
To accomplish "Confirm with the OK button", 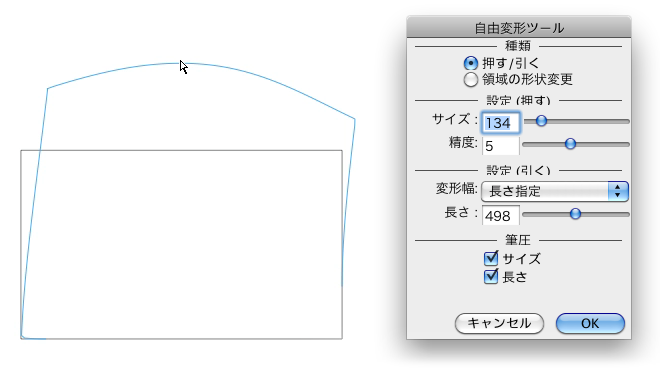I will pos(590,323).
